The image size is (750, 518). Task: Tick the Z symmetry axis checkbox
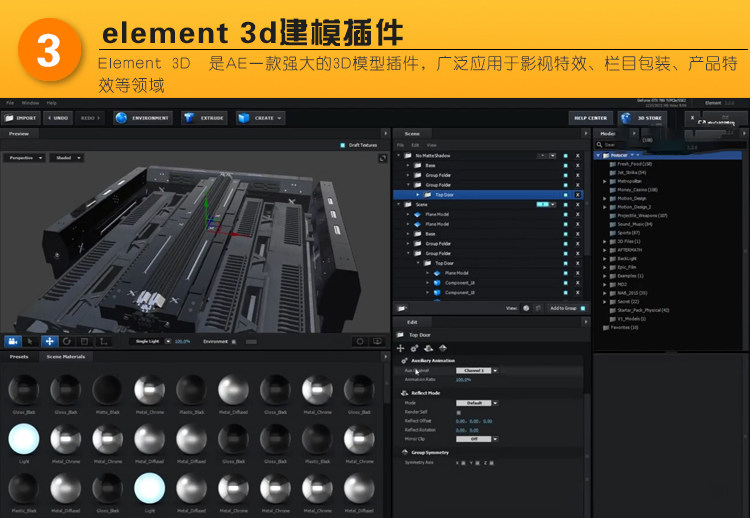pyautogui.click(x=492, y=463)
